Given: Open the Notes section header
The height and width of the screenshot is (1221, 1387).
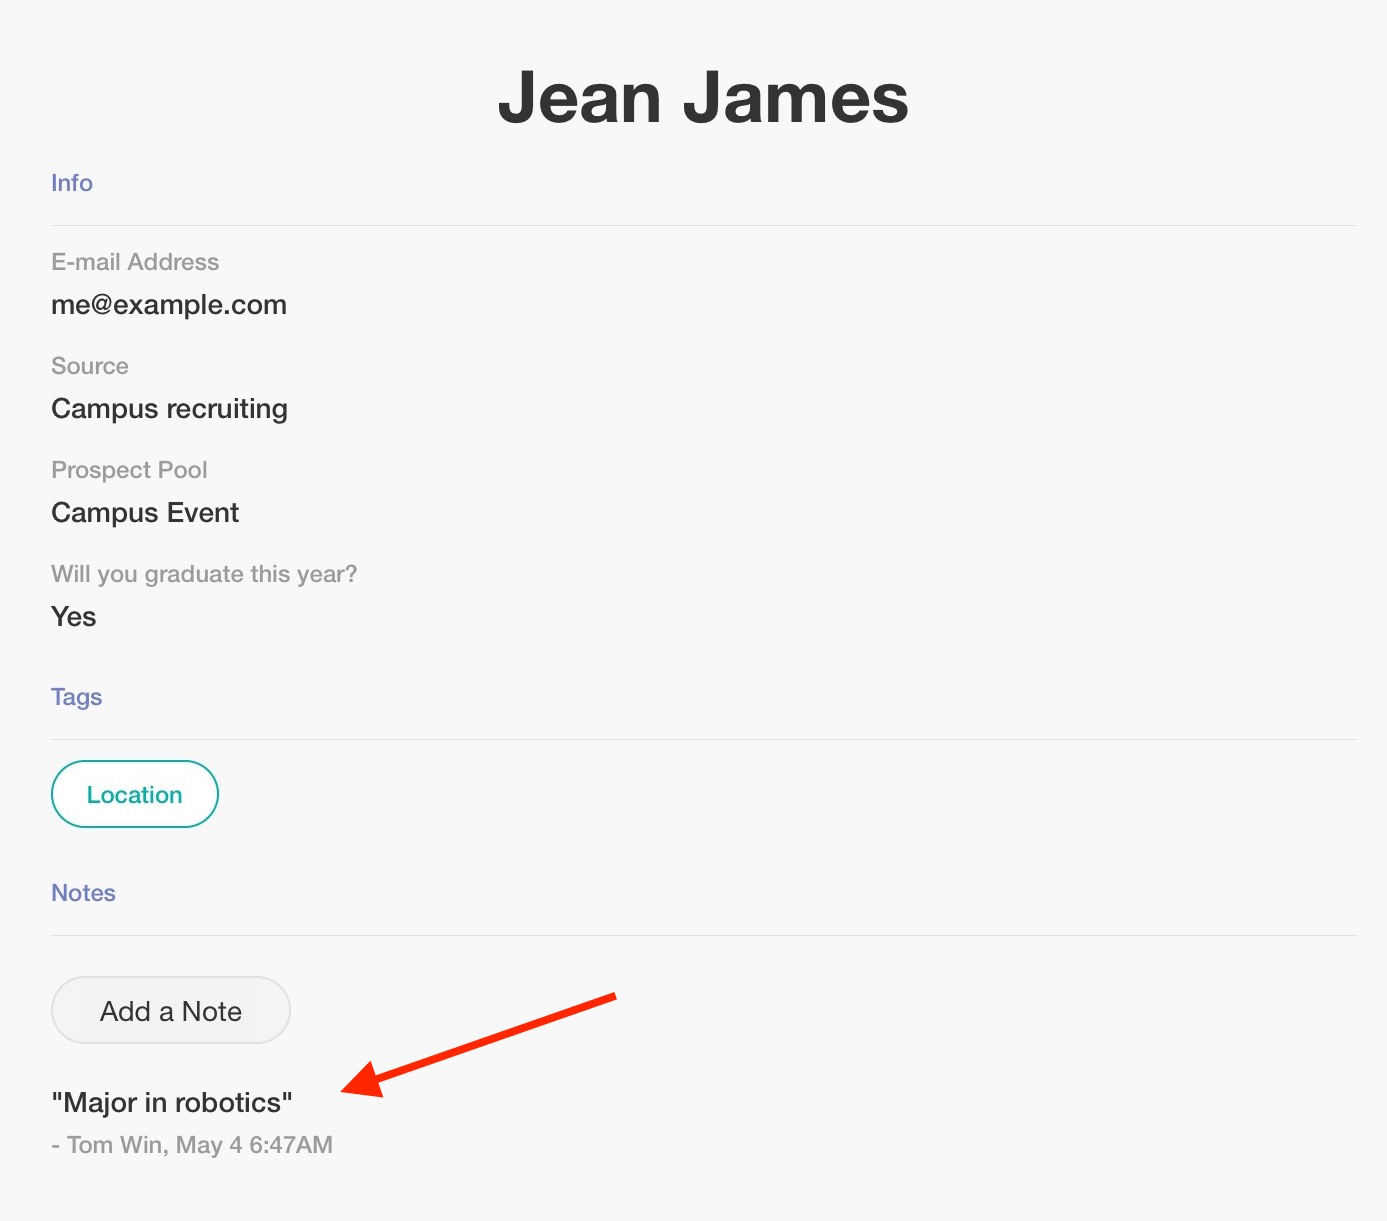Looking at the screenshot, I should (x=84, y=893).
